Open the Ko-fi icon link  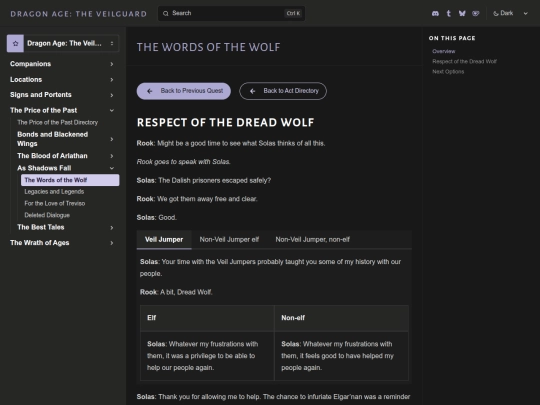476,13
